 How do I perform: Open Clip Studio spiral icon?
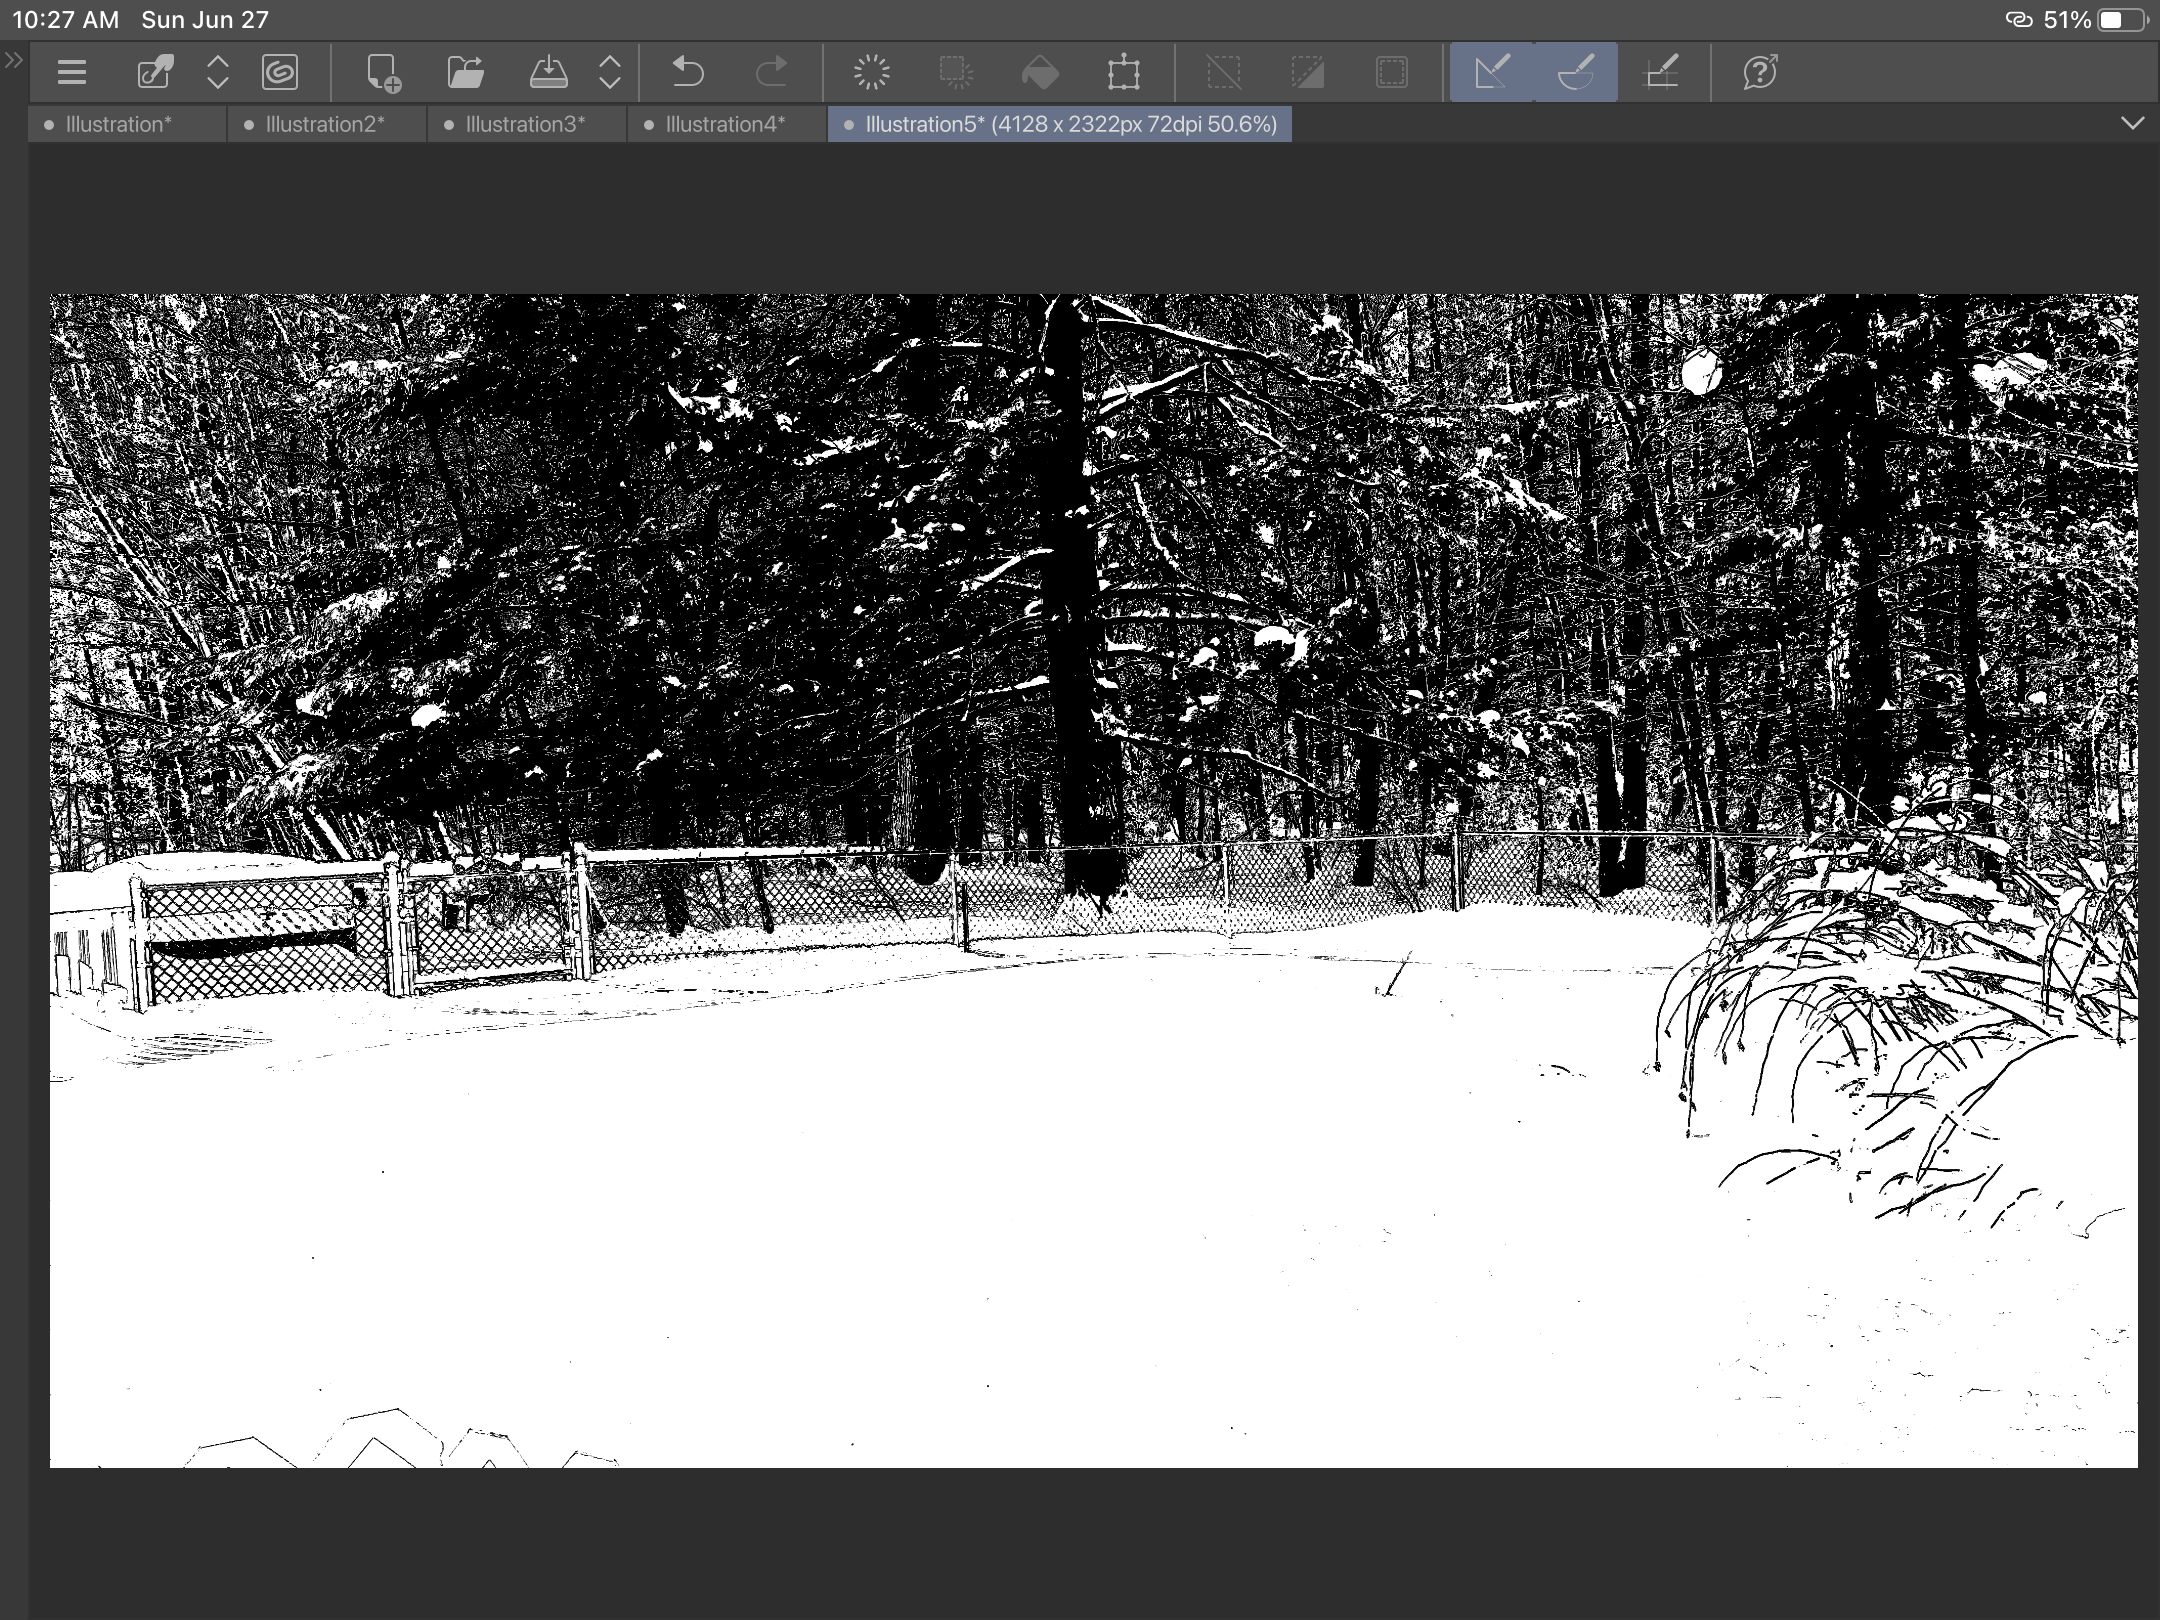[x=280, y=72]
